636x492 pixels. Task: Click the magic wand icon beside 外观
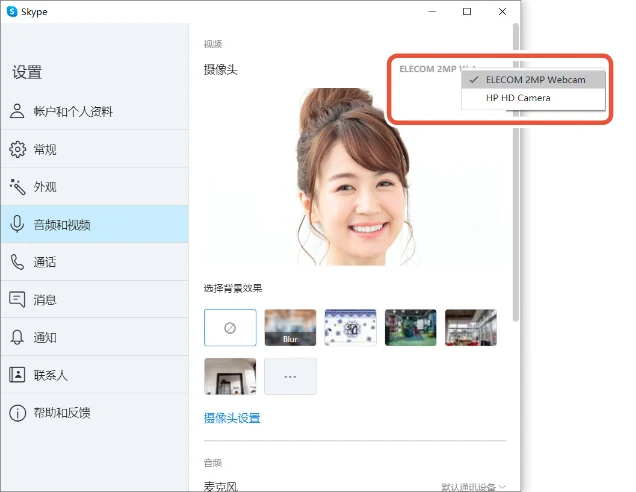pyautogui.click(x=17, y=187)
